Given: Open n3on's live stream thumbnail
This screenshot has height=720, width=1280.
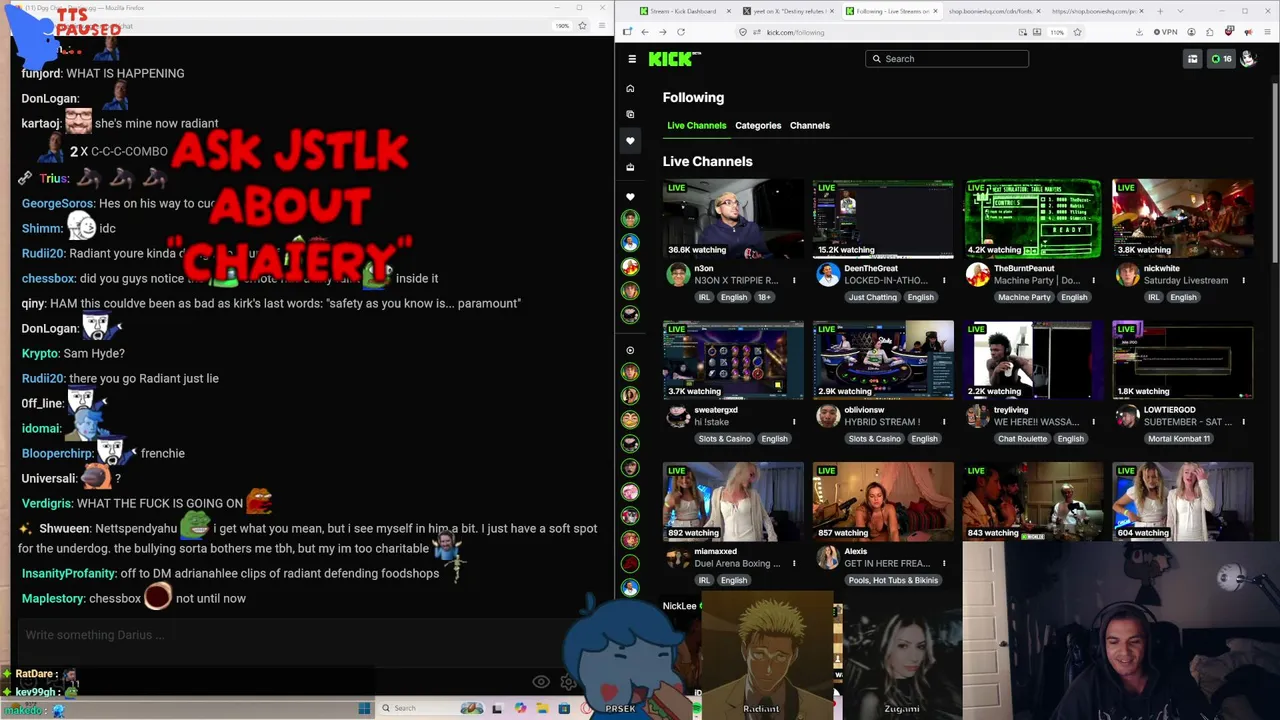Looking at the screenshot, I should (x=733, y=218).
